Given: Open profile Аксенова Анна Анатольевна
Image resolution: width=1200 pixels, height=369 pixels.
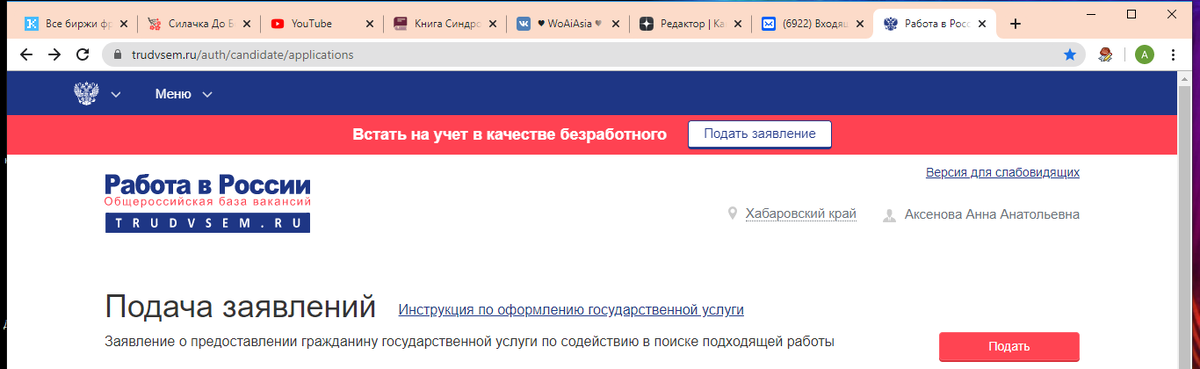Looking at the screenshot, I should coord(992,214).
